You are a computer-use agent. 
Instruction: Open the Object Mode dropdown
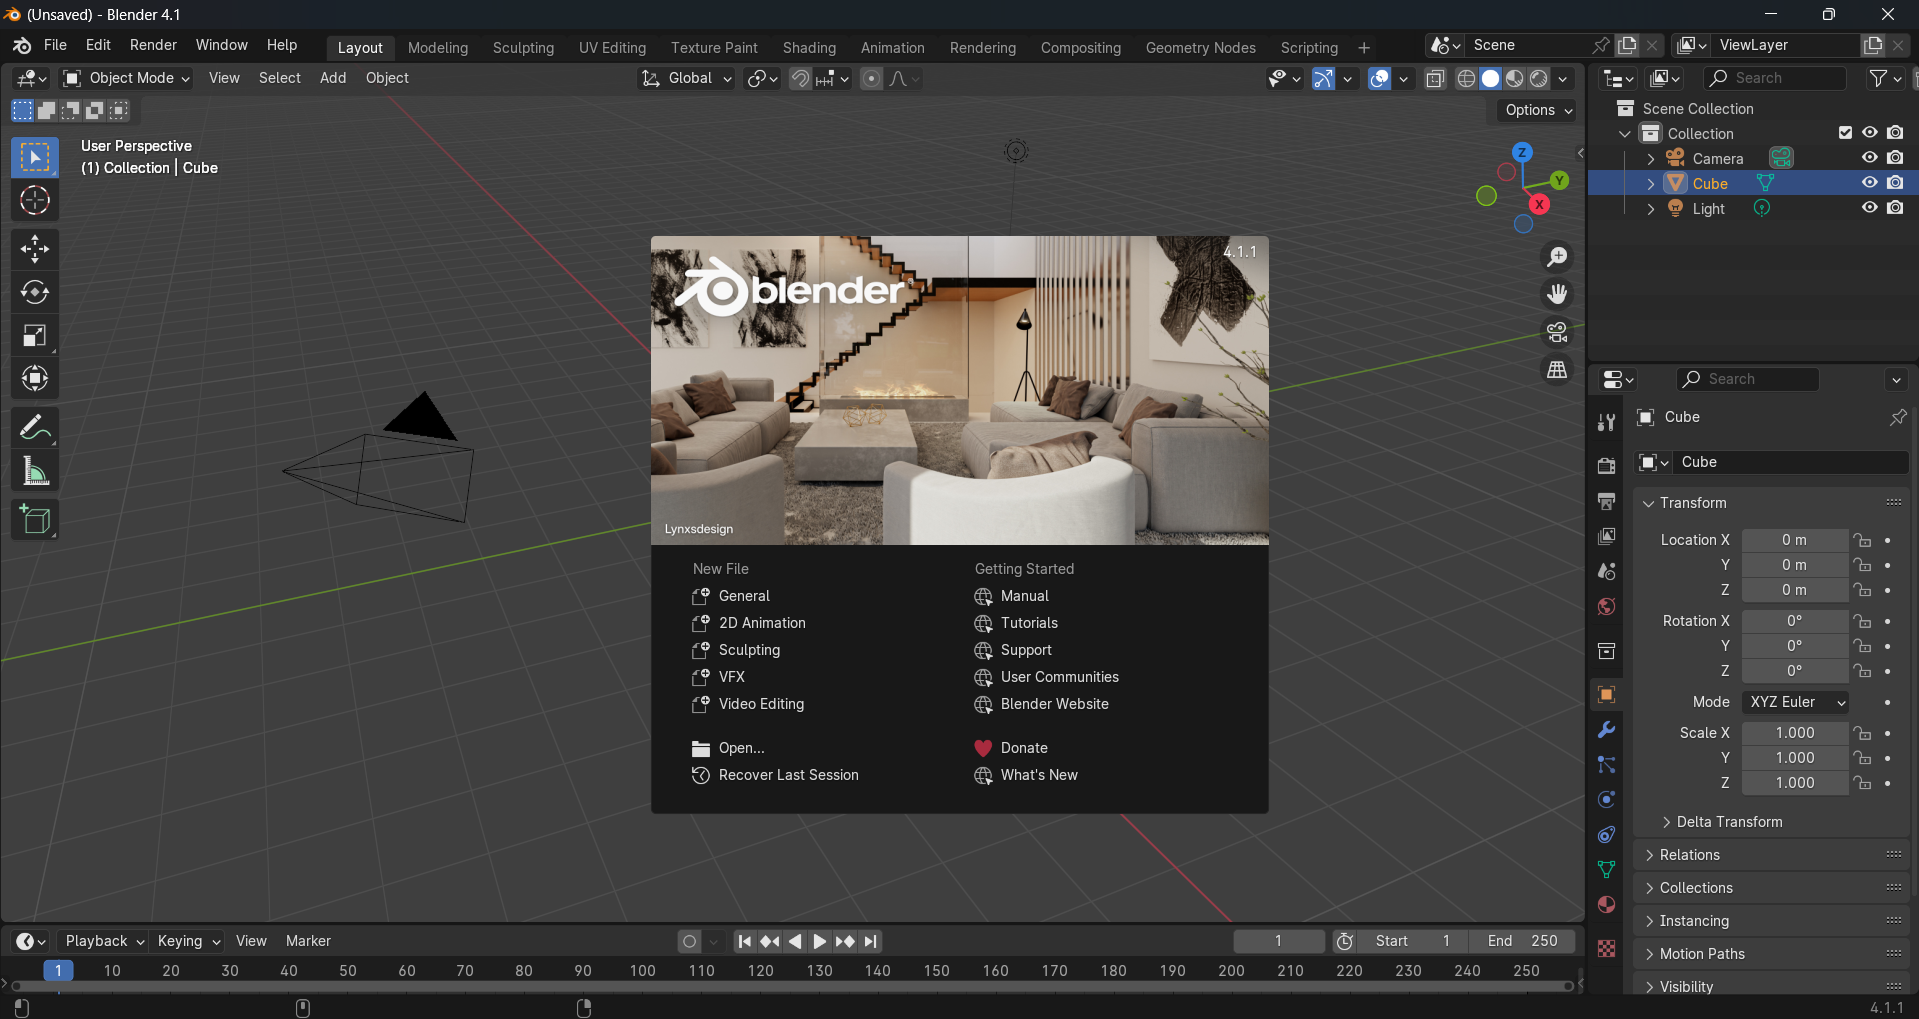pos(127,78)
